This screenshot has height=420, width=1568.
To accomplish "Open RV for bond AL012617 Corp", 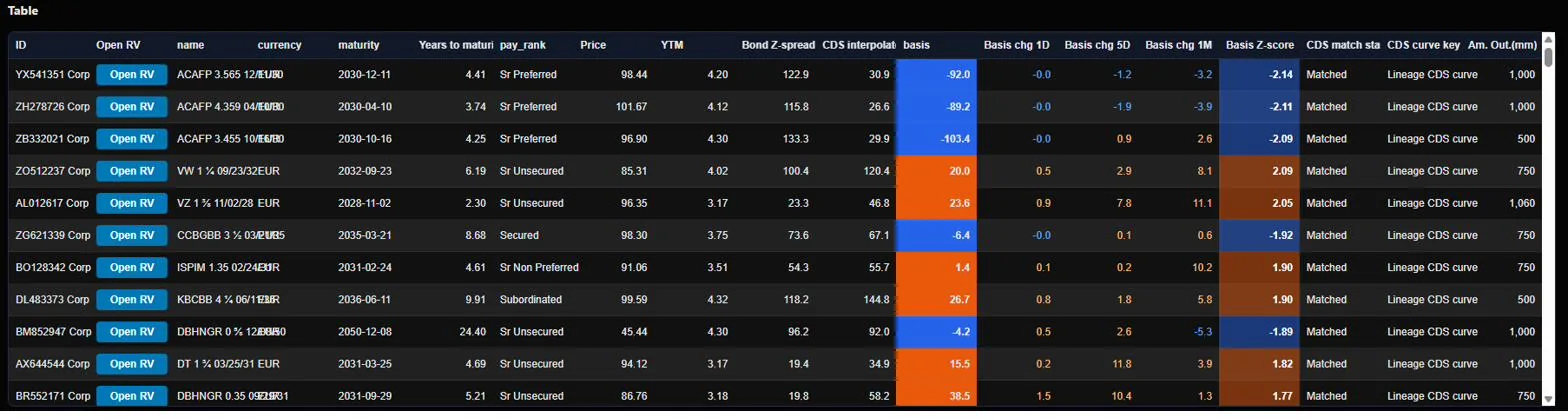I will pos(131,203).
